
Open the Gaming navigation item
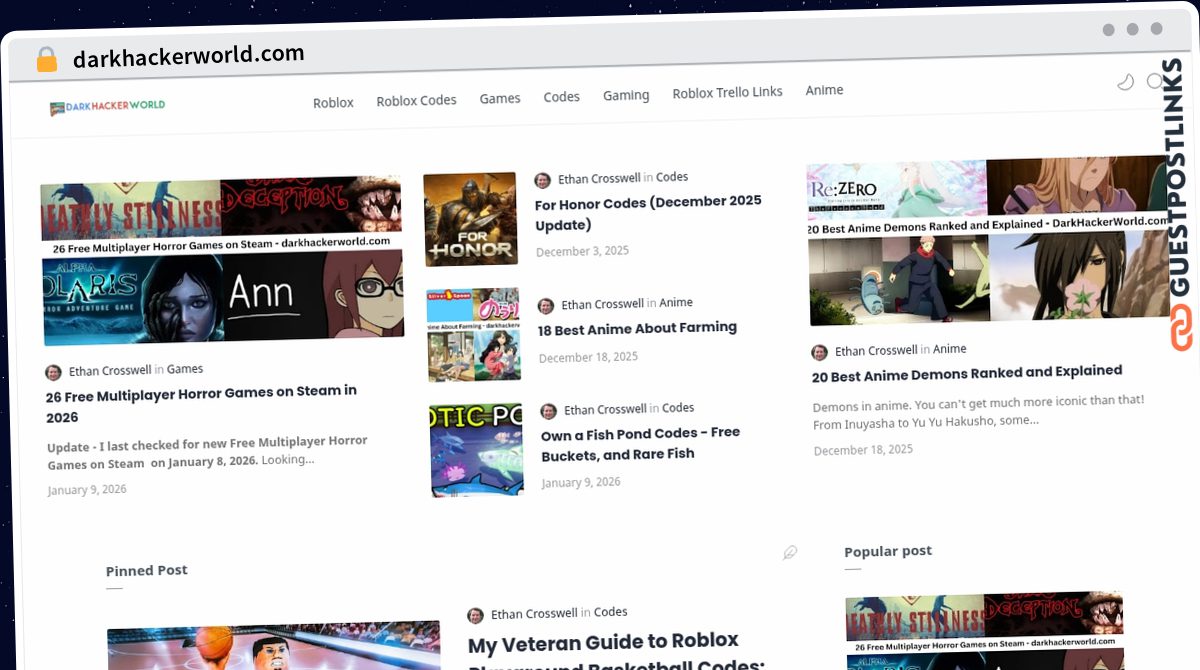(x=626, y=95)
